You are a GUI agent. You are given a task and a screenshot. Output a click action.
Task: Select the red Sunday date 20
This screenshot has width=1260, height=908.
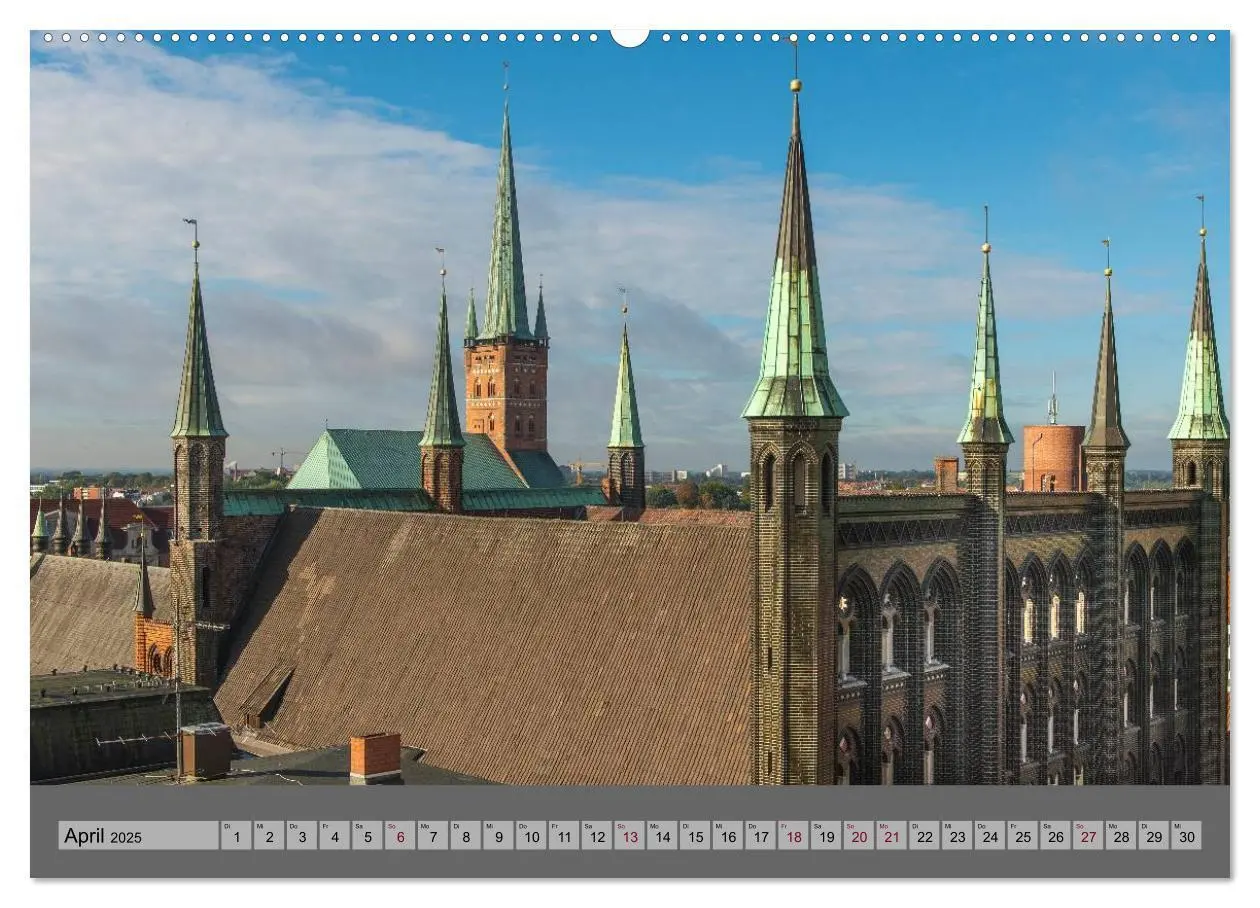click(858, 836)
